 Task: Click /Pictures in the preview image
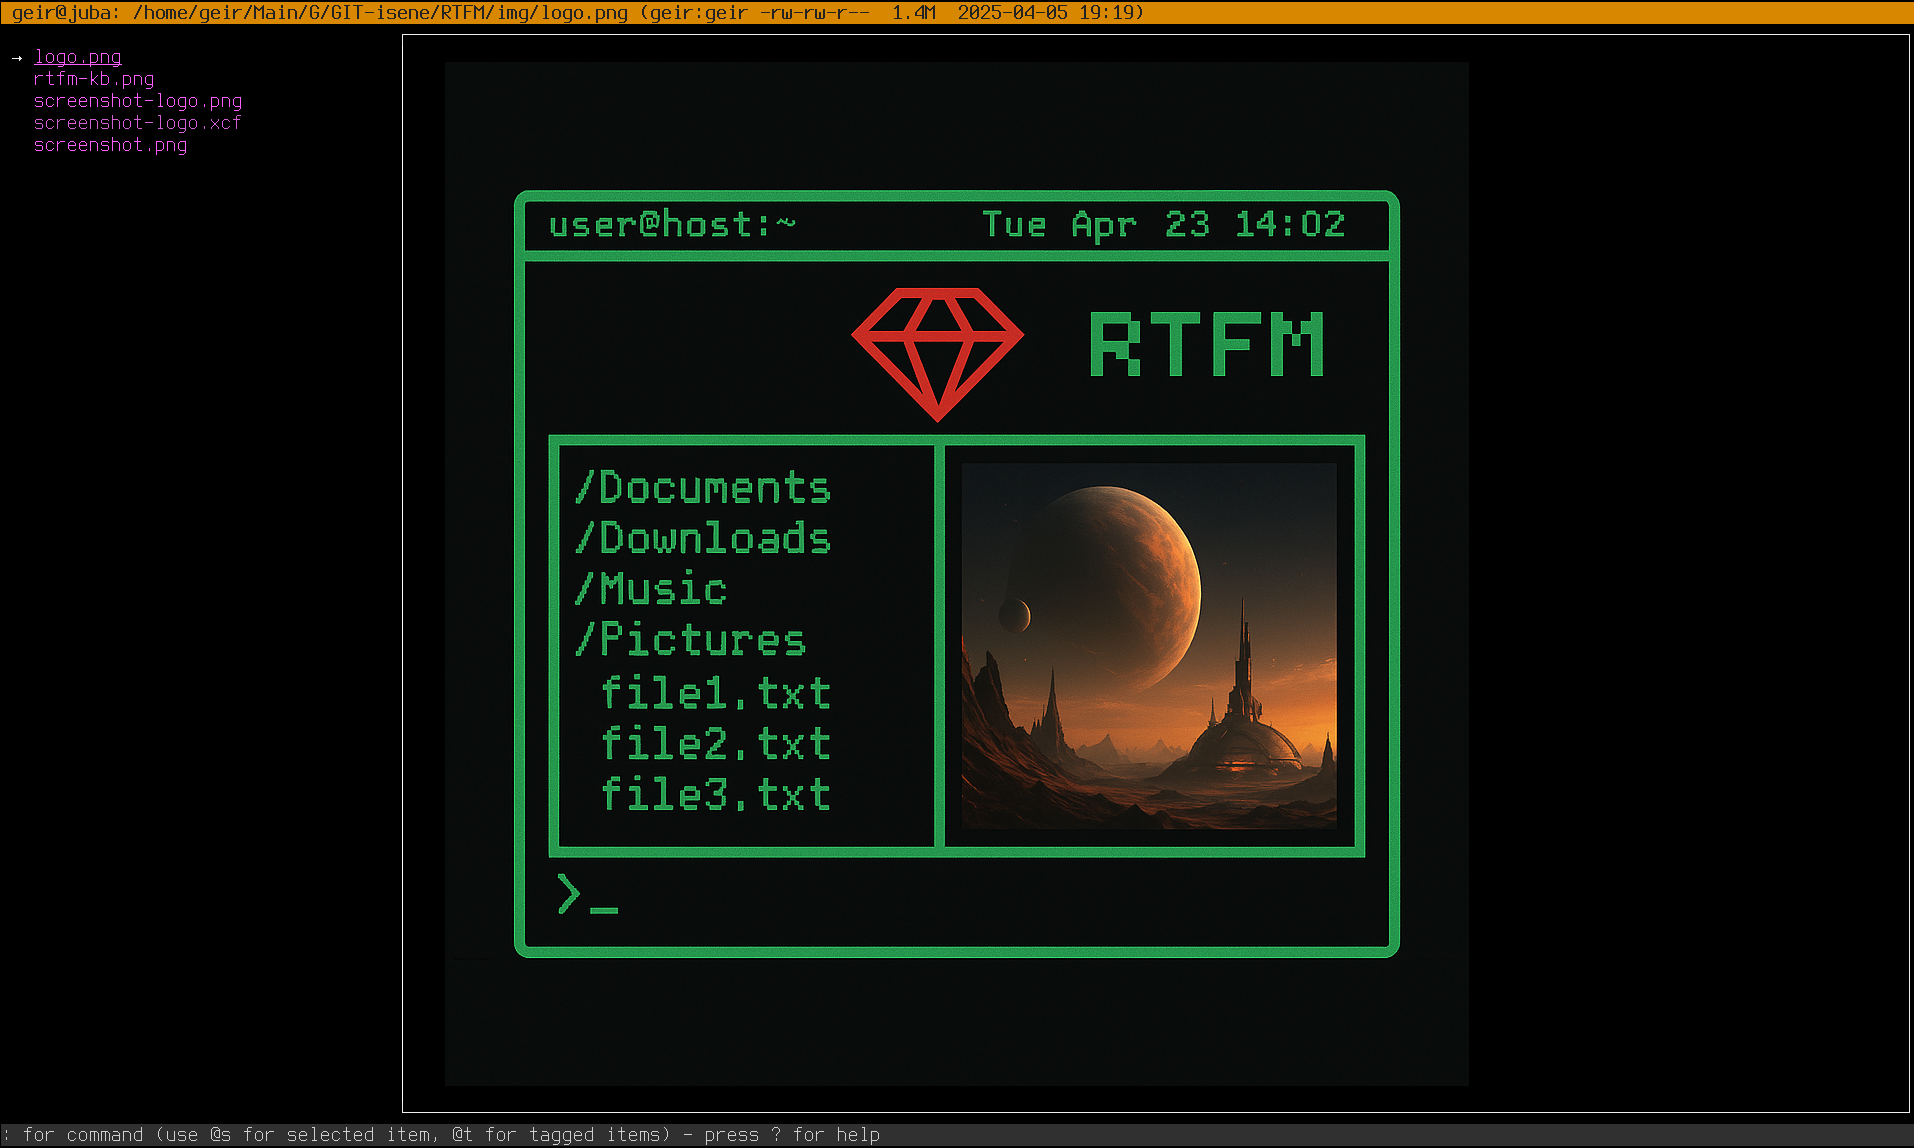690,640
